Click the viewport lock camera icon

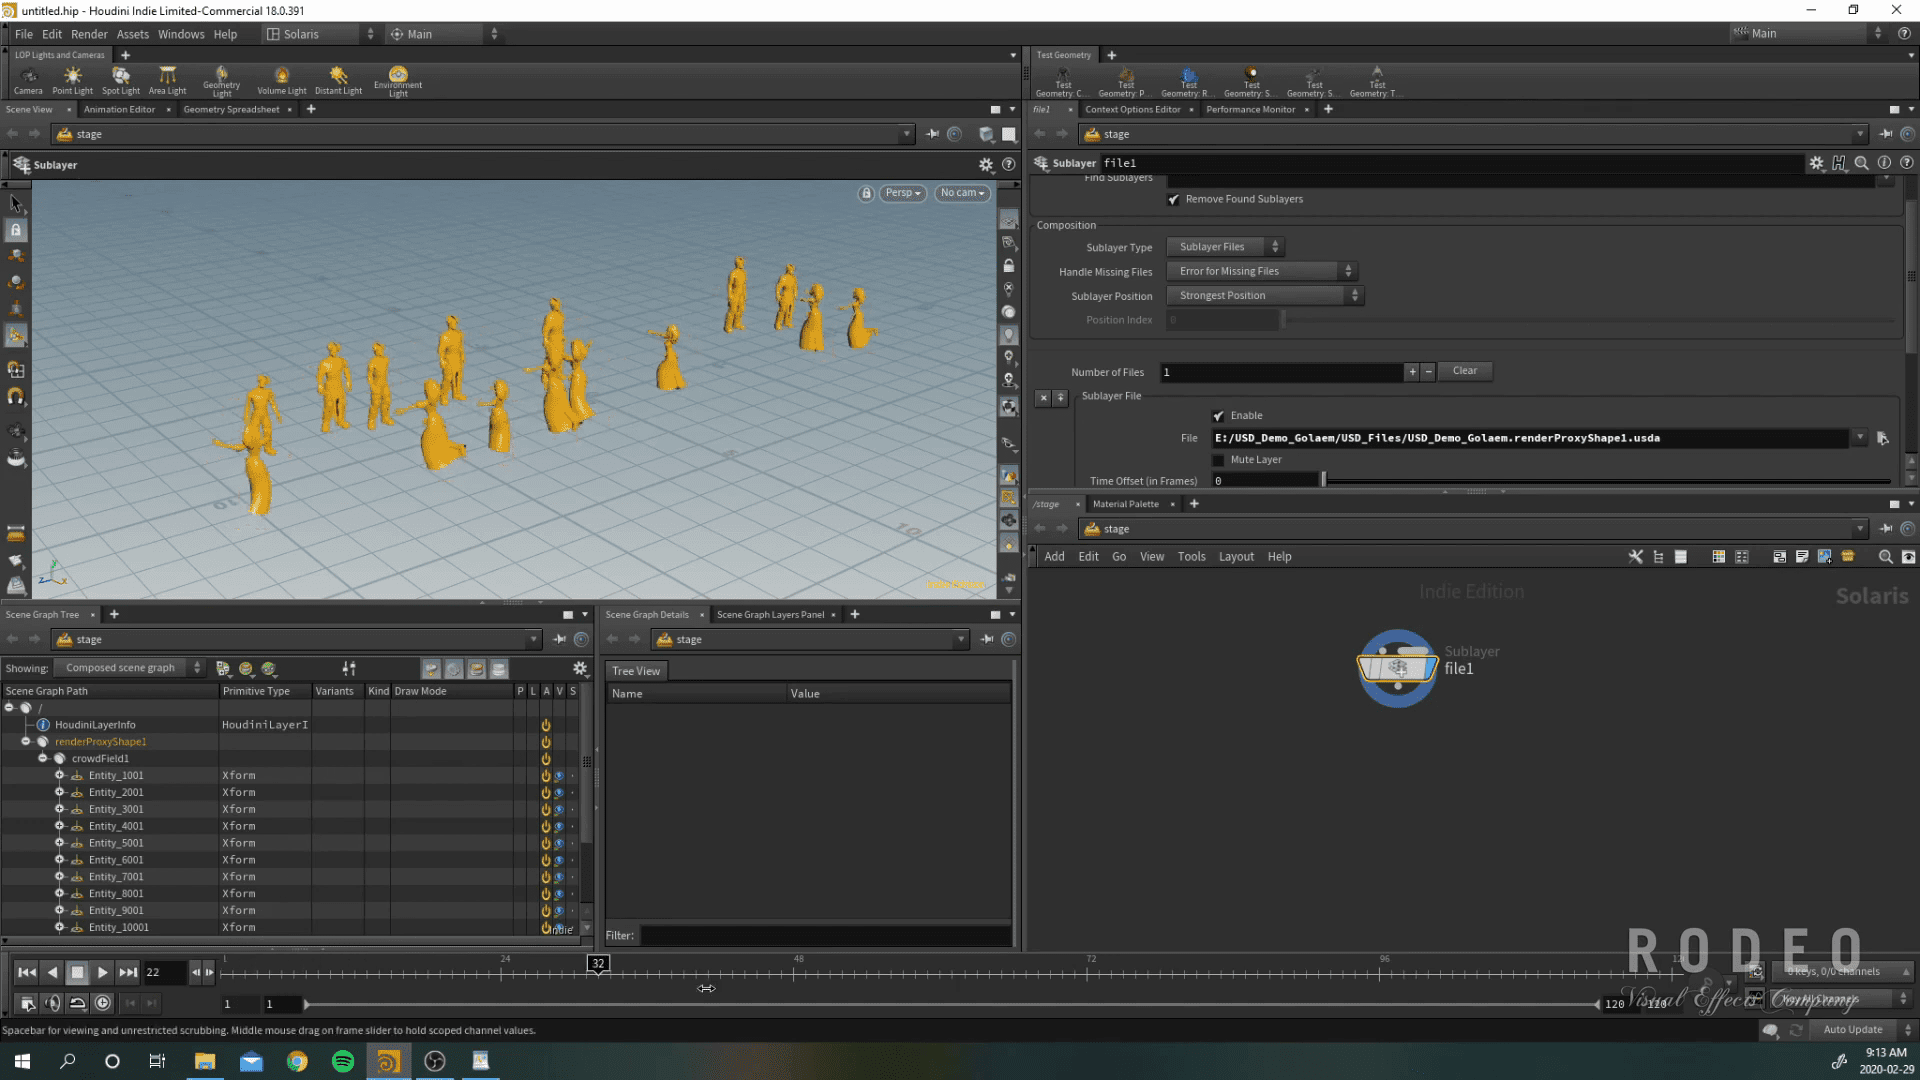point(866,193)
